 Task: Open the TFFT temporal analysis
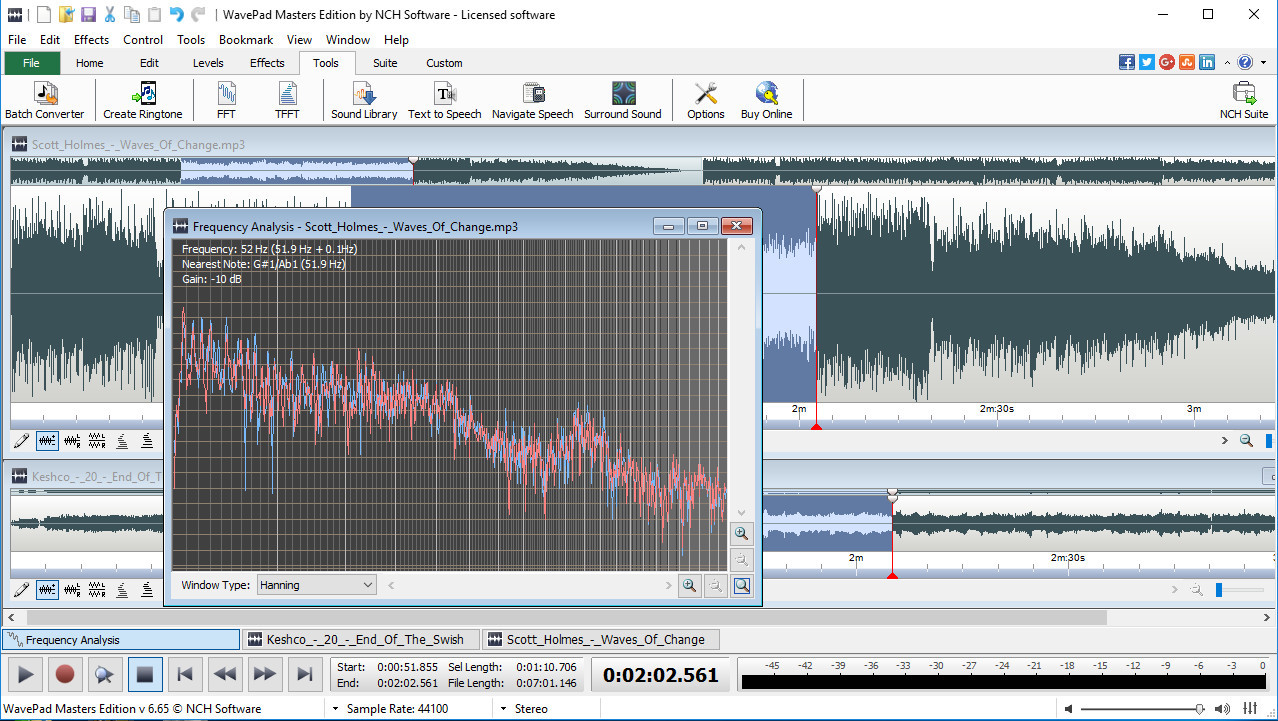[x=287, y=101]
